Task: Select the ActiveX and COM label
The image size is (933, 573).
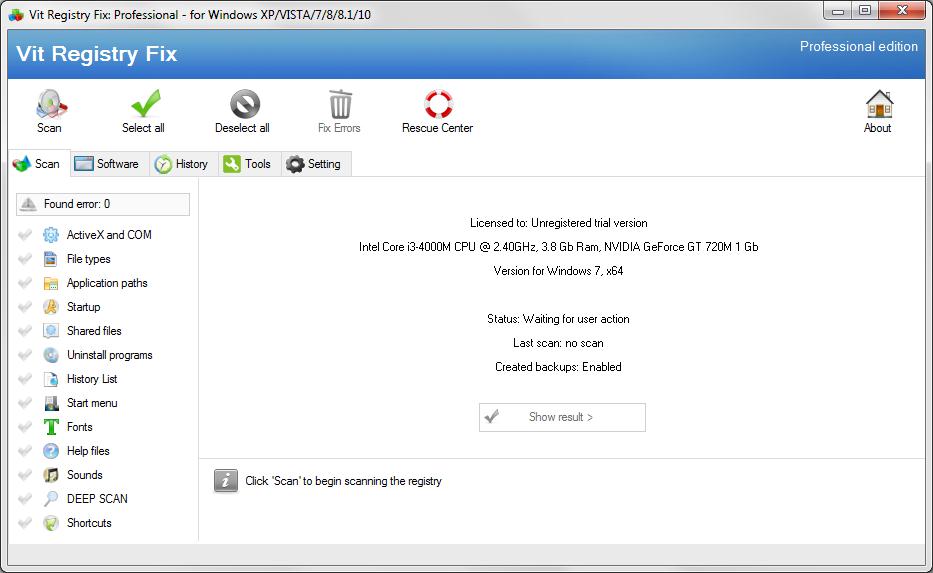Action: [109, 235]
